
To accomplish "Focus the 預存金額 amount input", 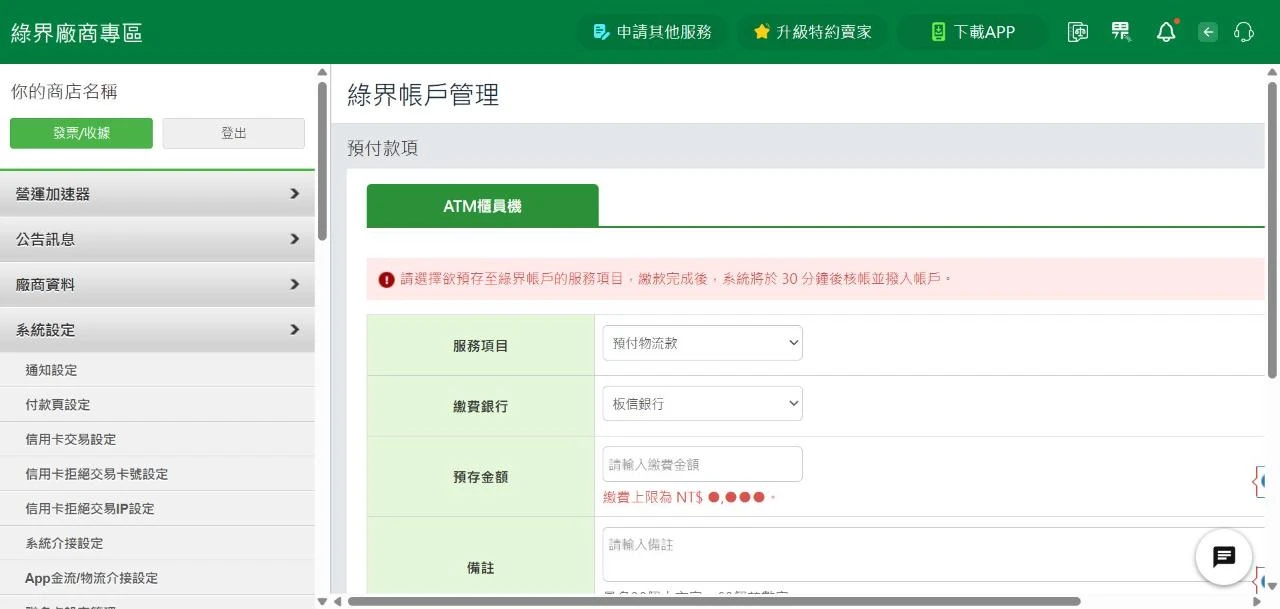I will (x=702, y=464).
